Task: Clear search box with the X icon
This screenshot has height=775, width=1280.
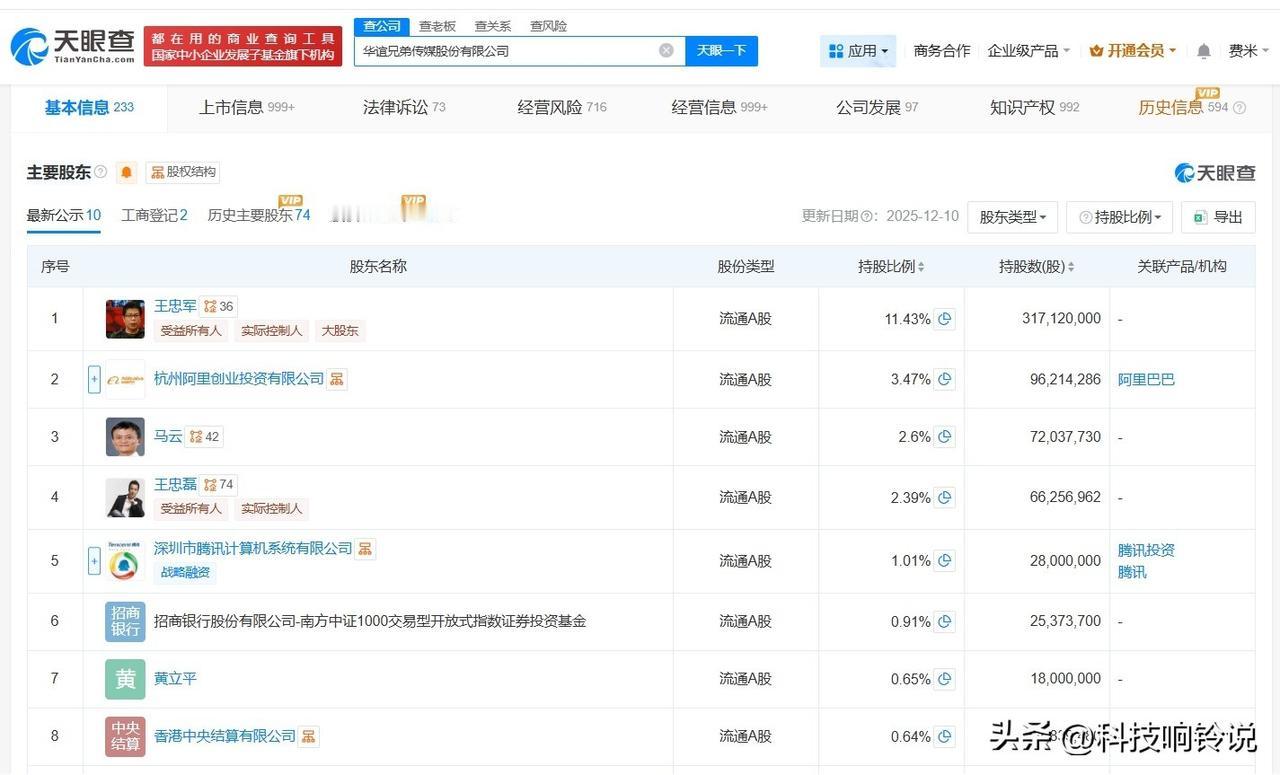Action: [x=666, y=51]
